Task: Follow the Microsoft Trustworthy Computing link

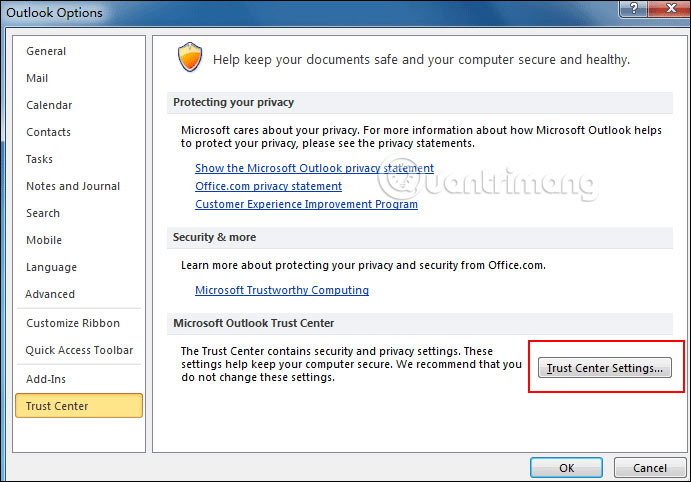Action: click(282, 290)
